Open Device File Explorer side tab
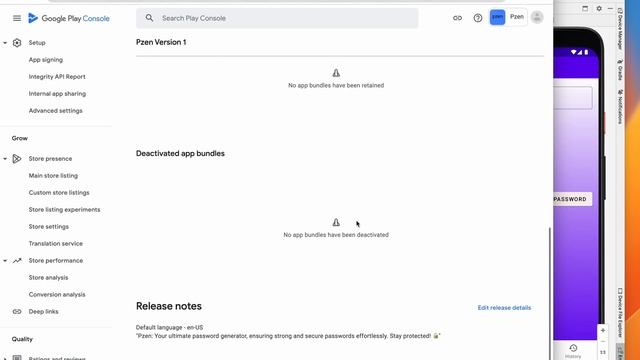Screen dimensions: 640x360 pos(620,312)
